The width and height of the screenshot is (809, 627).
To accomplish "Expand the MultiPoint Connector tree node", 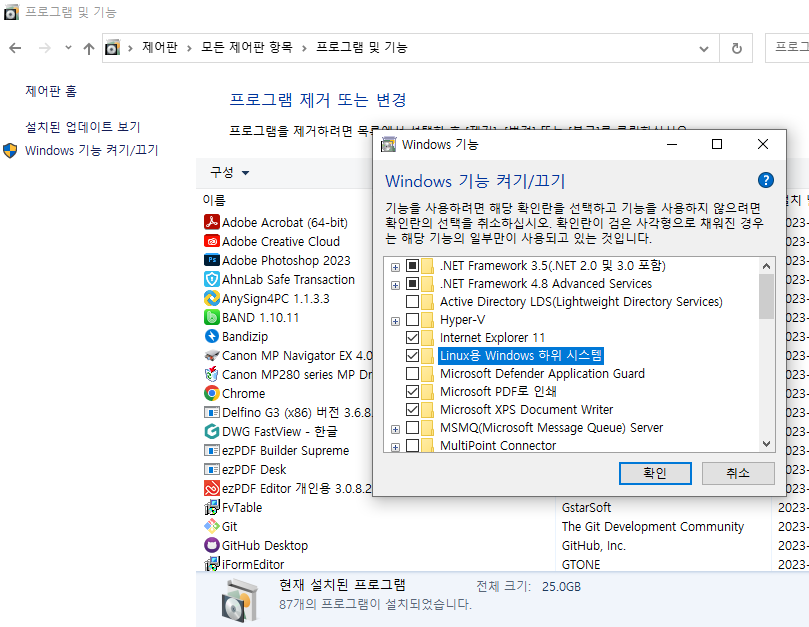I will point(395,447).
